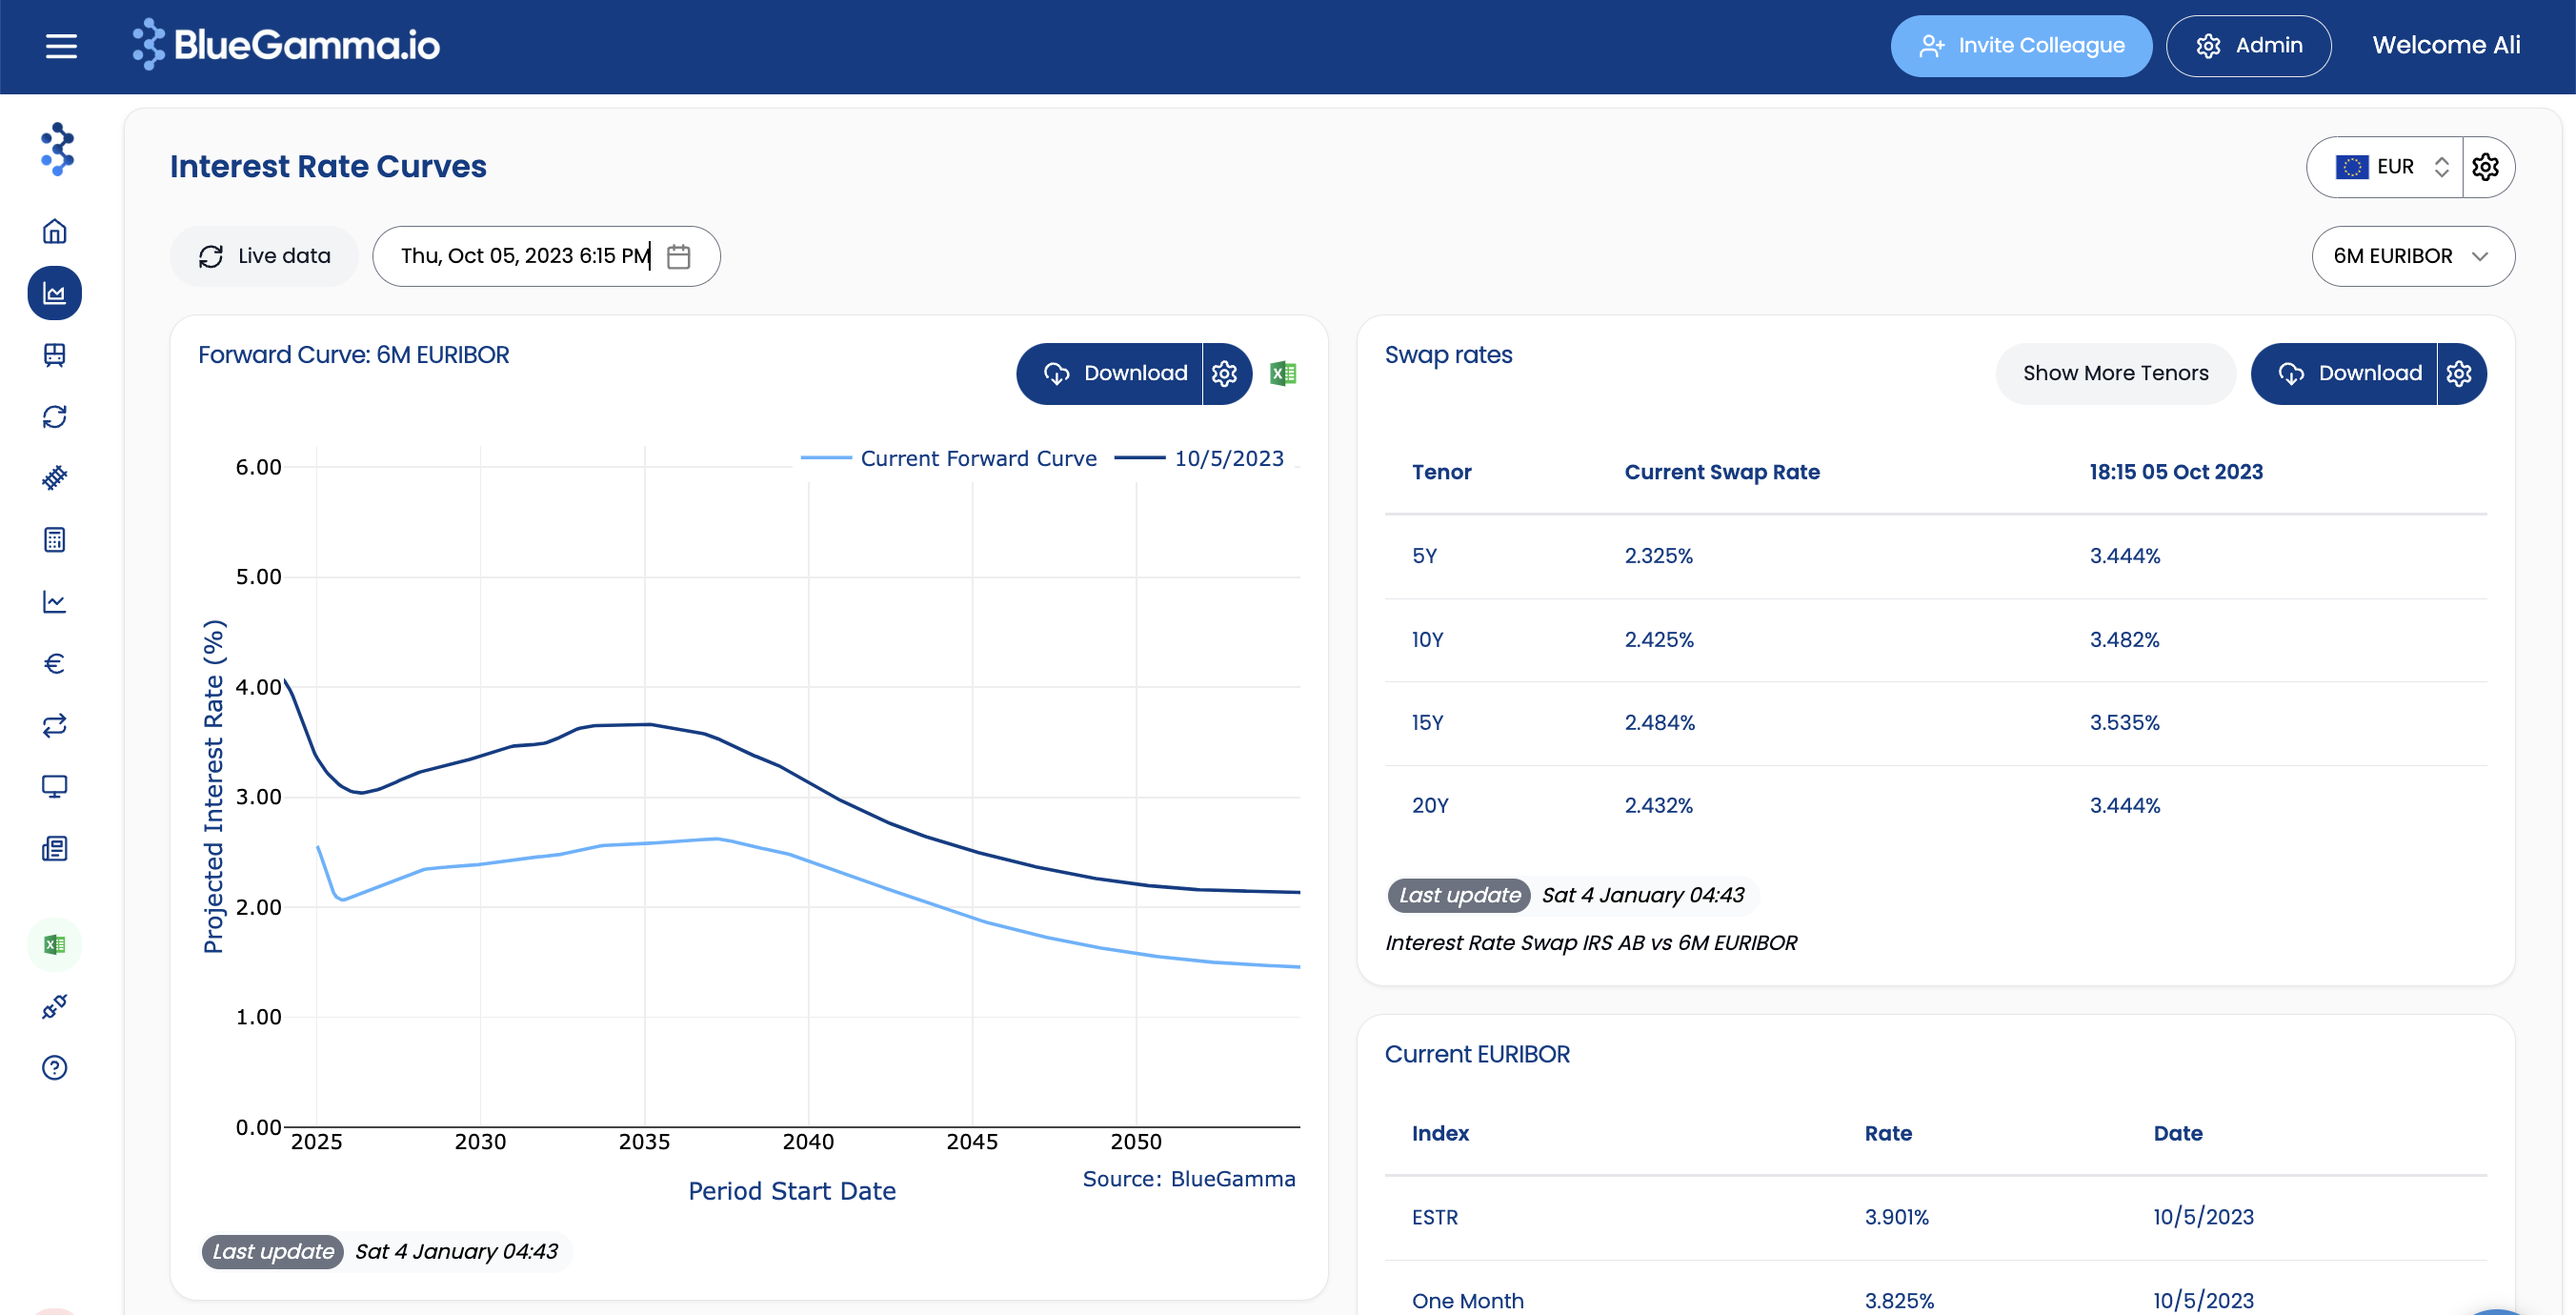The height and width of the screenshot is (1315, 2576).
Task: Click Welcome Ali user text
Action: point(2446,46)
